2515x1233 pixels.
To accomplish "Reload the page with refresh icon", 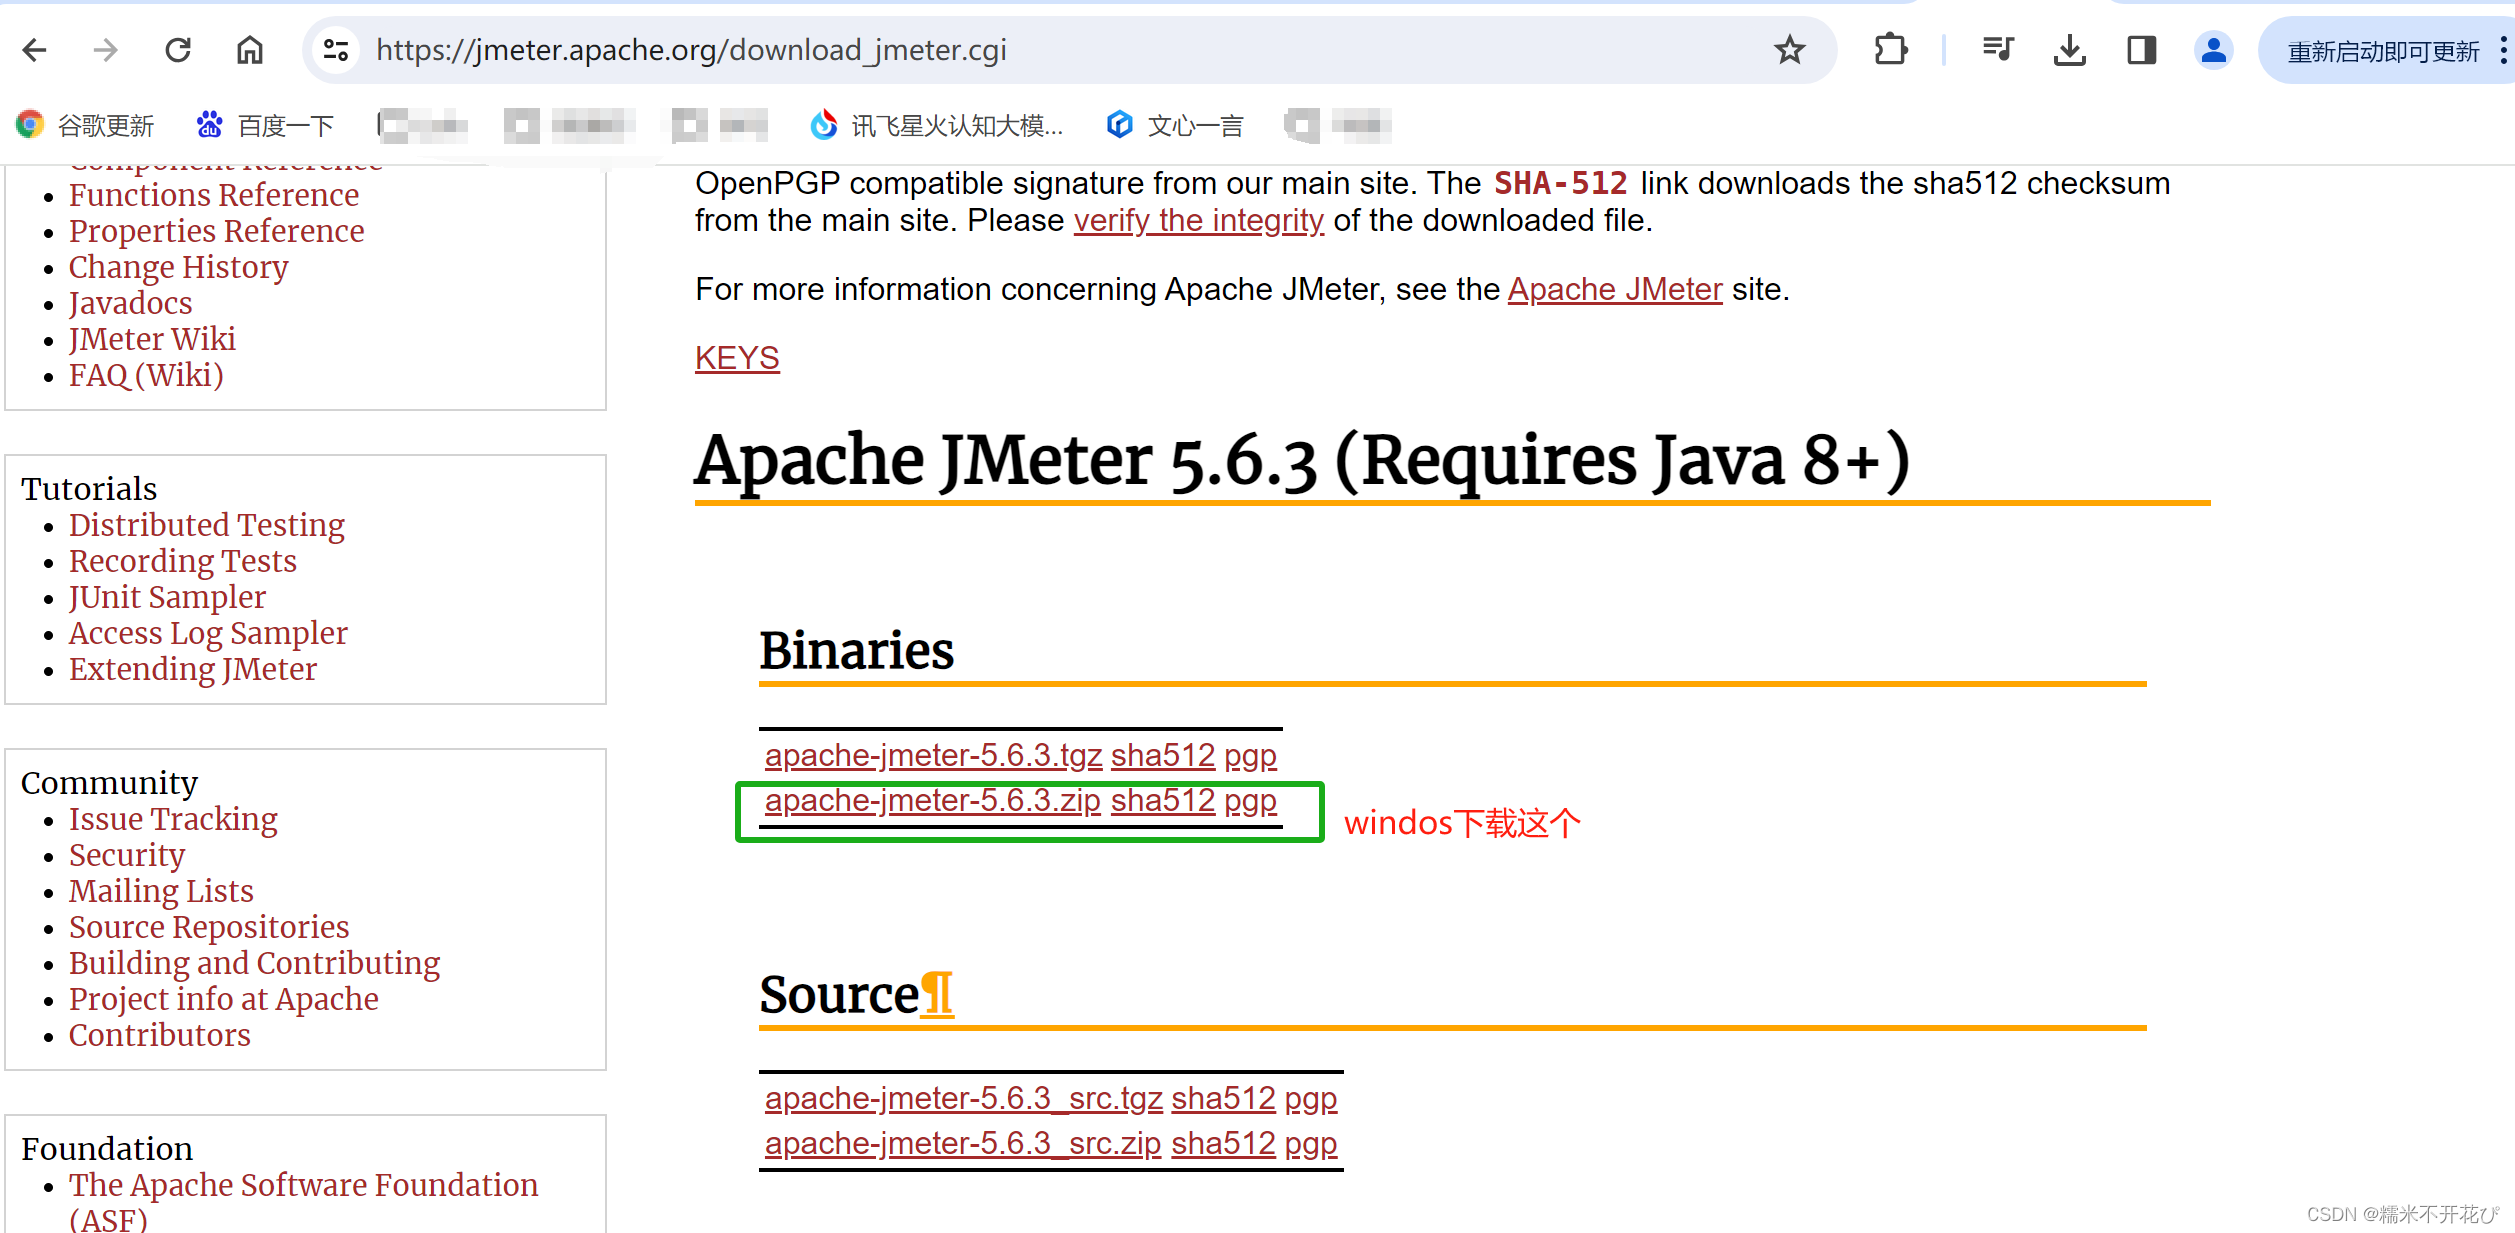I will pos(178,50).
